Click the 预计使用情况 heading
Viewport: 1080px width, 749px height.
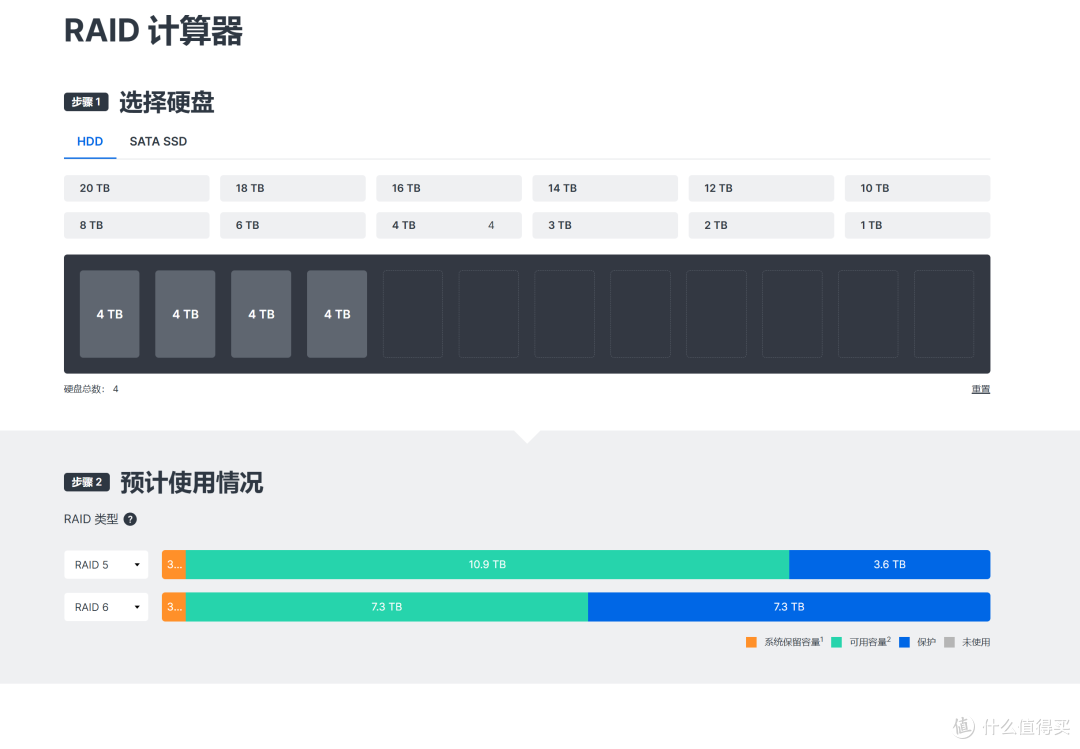(191, 482)
